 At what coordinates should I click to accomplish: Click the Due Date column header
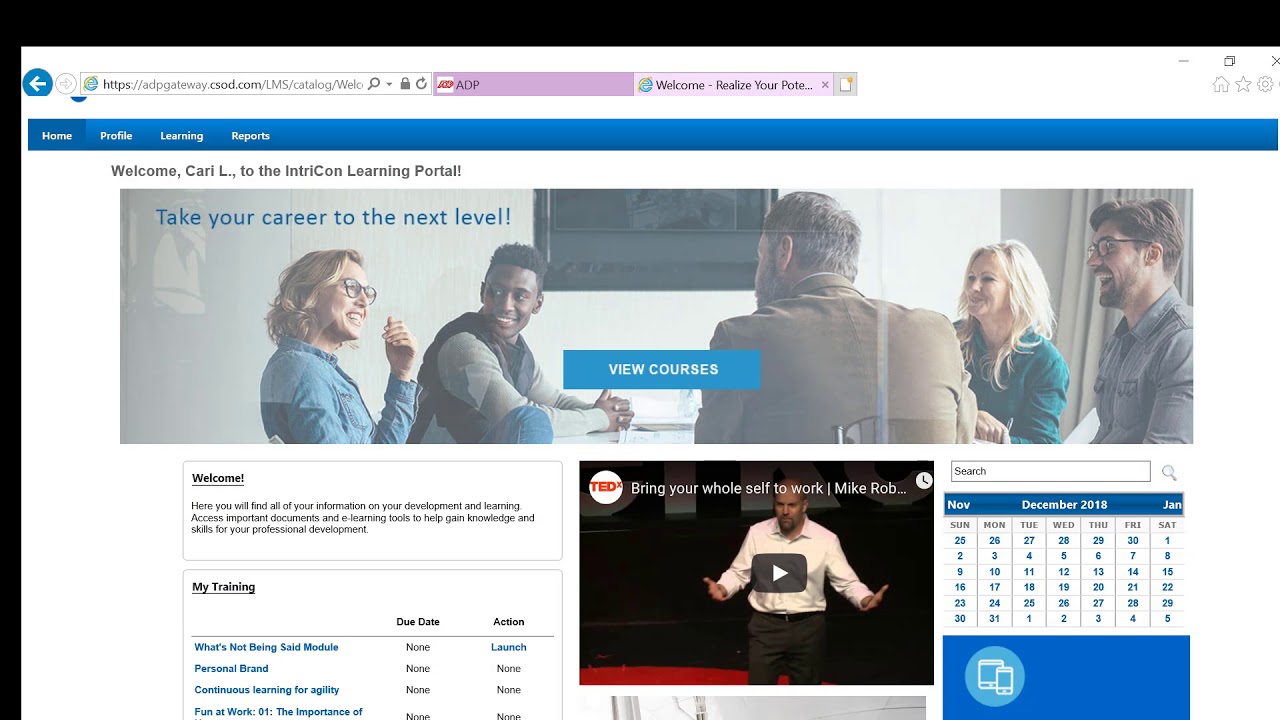pyautogui.click(x=418, y=622)
